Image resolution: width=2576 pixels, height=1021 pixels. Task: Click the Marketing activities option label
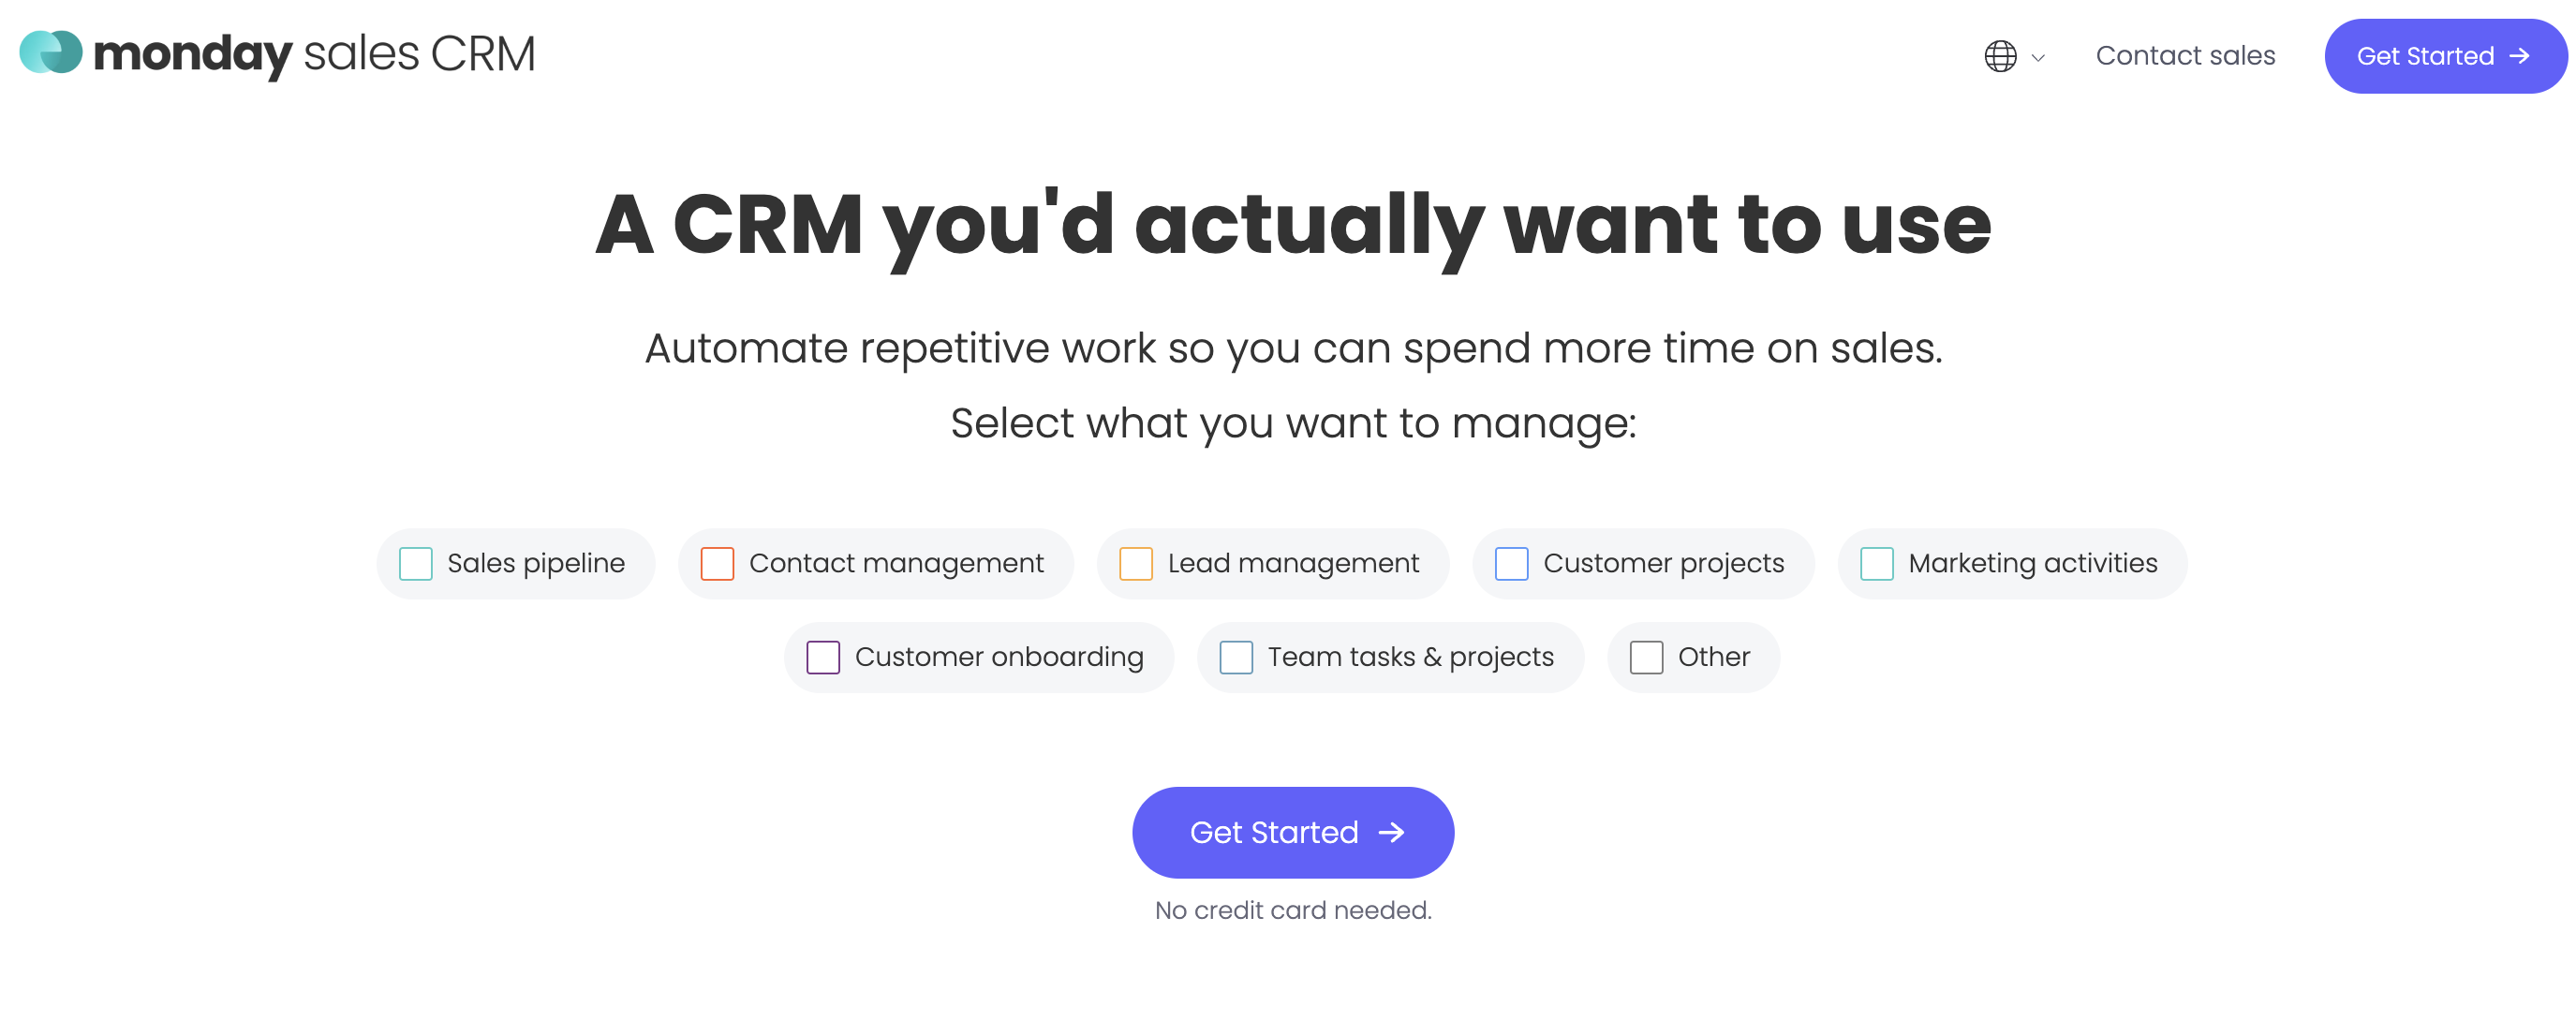coord(2032,564)
